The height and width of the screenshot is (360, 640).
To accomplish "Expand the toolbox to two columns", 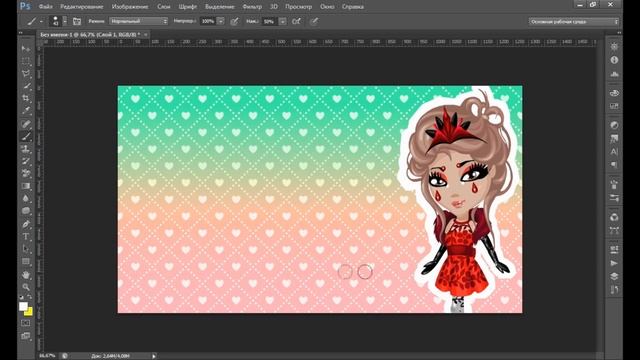I will point(20,32).
